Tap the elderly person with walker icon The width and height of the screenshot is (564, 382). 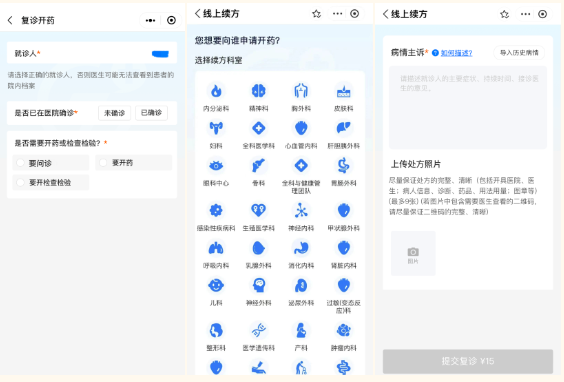(x=301, y=368)
